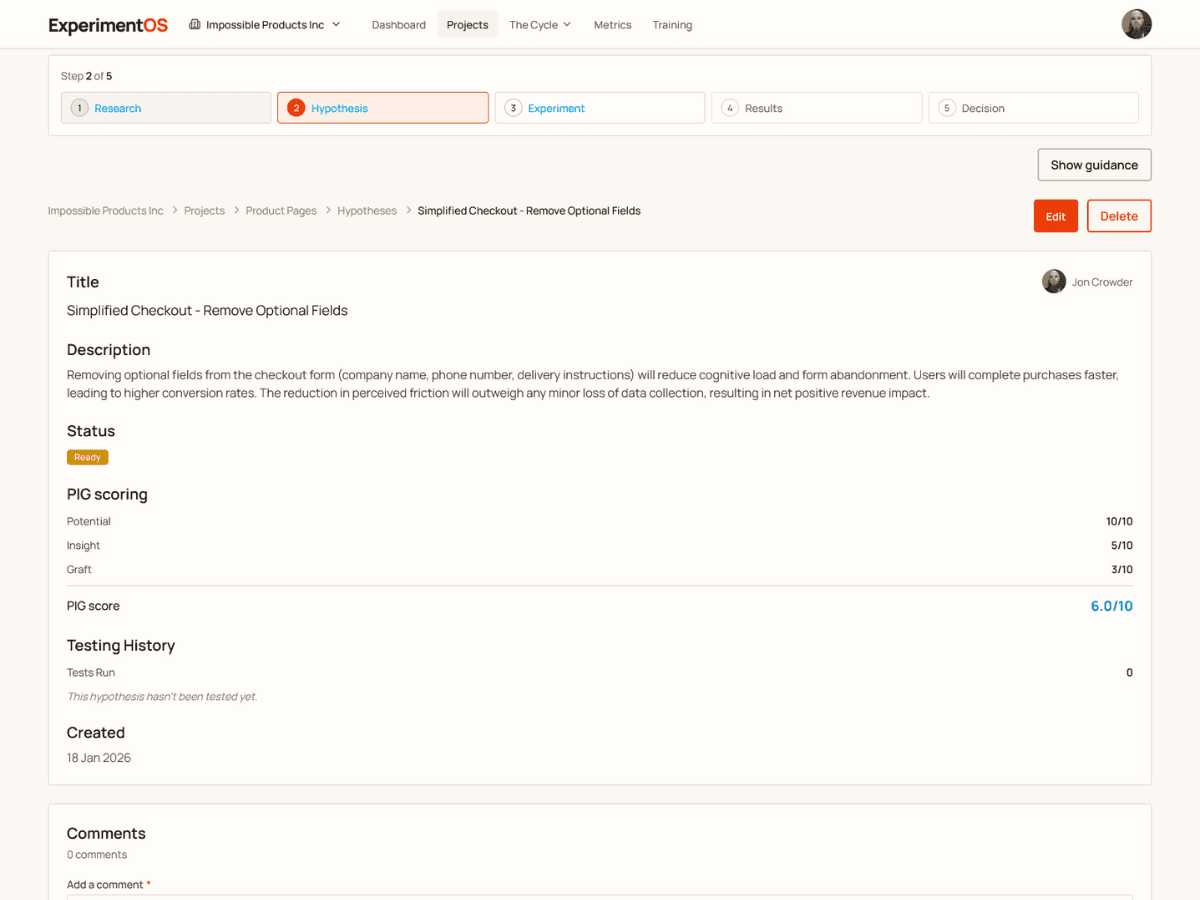Open the user profile avatar menu
This screenshot has width=1200, height=900.
(1136, 25)
